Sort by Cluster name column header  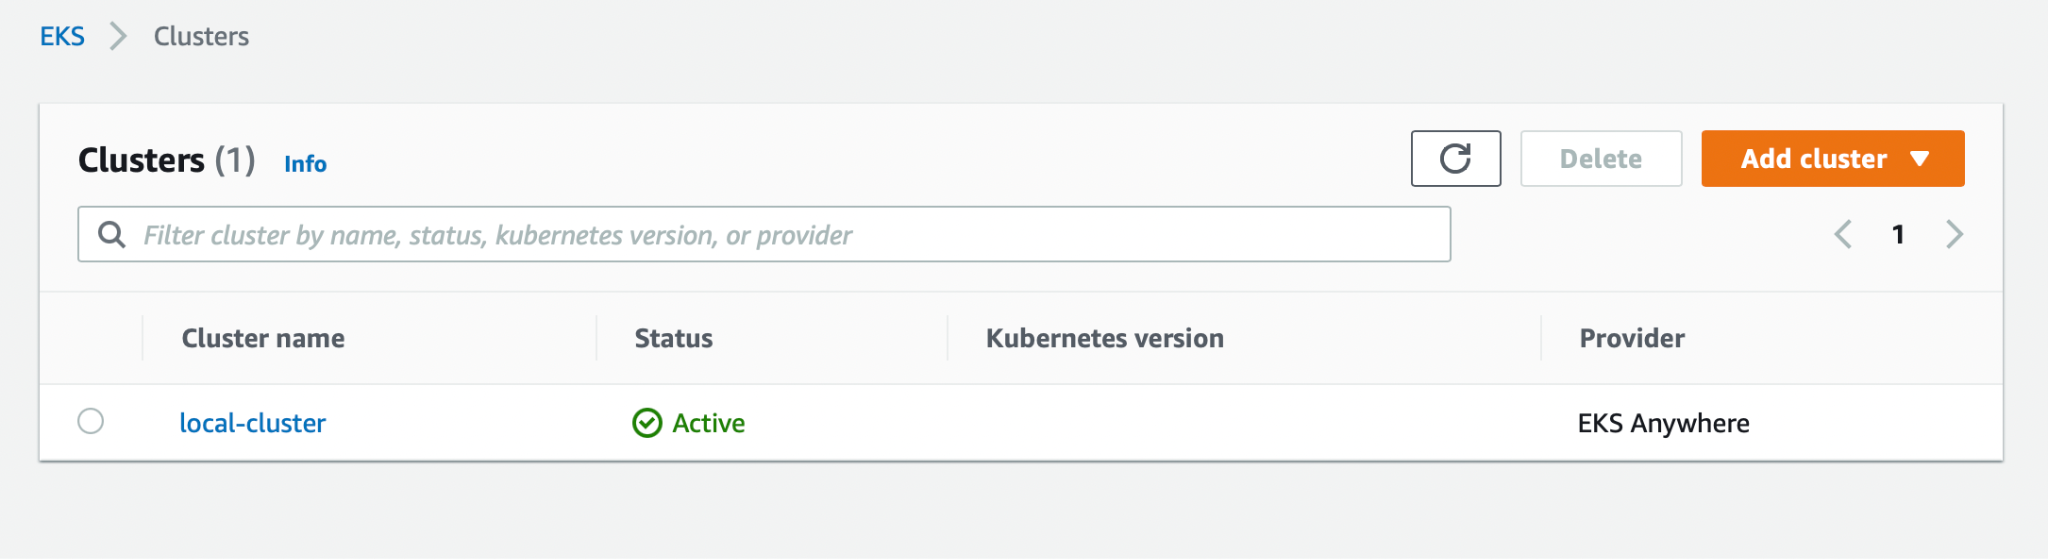[263, 338]
